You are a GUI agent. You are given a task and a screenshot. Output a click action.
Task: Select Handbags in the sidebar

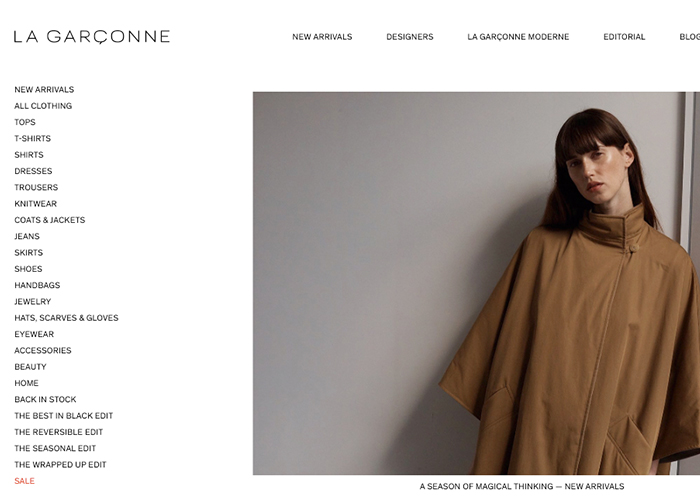[37, 285]
